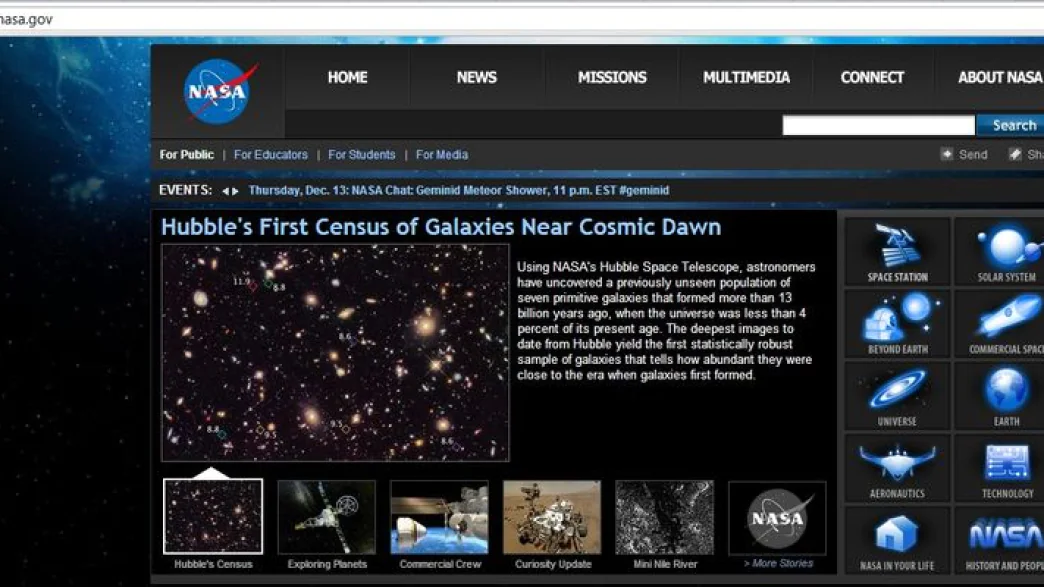Go to the HOME menu
Viewport: 1044px width, 587px height.
coord(348,77)
